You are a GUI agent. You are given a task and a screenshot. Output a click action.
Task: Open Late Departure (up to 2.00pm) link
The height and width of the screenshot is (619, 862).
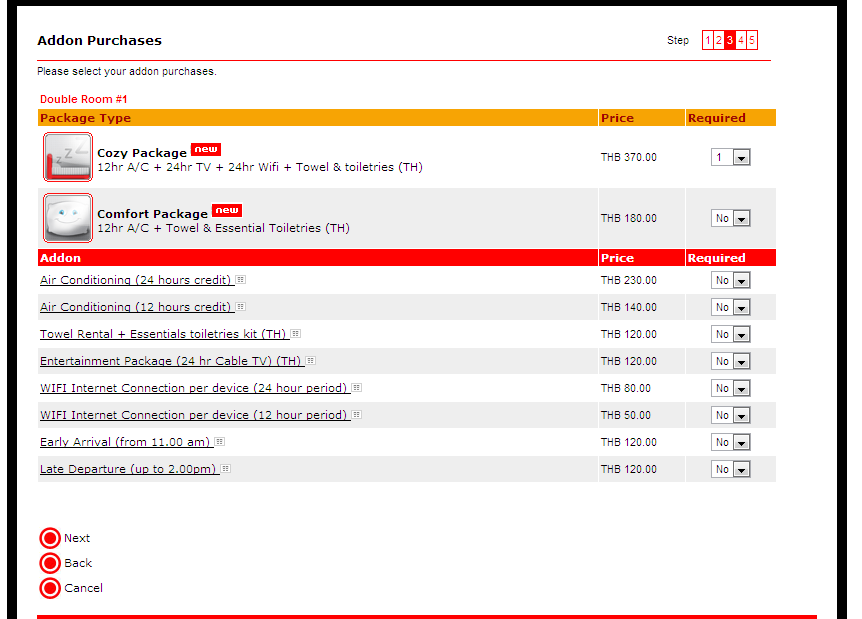pyautogui.click(x=128, y=469)
